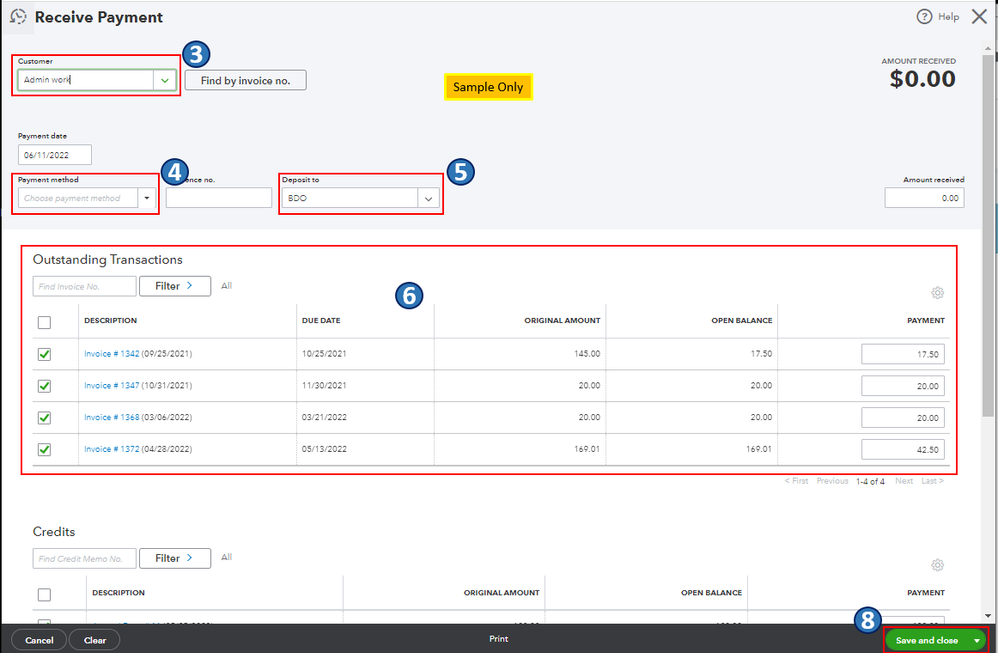The height and width of the screenshot is (653, 998).
Task: Click Save and close button
Action: click(x=927, y=640)
